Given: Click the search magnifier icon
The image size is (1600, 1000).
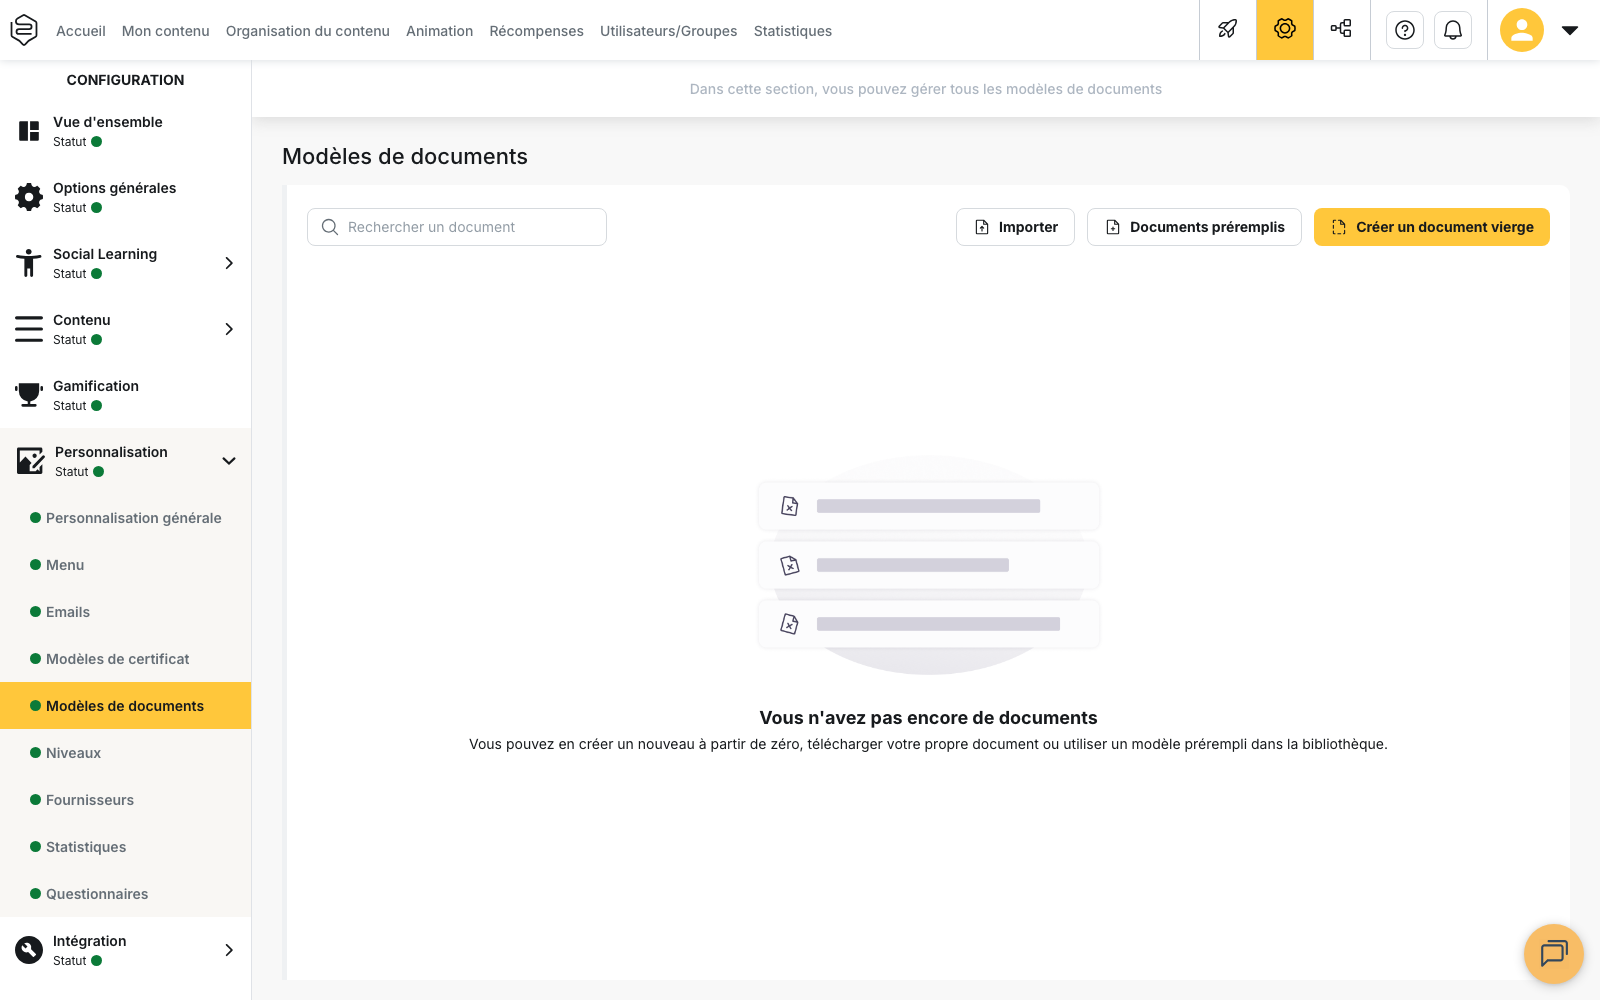Looking at the screenshot, I should [330, 227].
